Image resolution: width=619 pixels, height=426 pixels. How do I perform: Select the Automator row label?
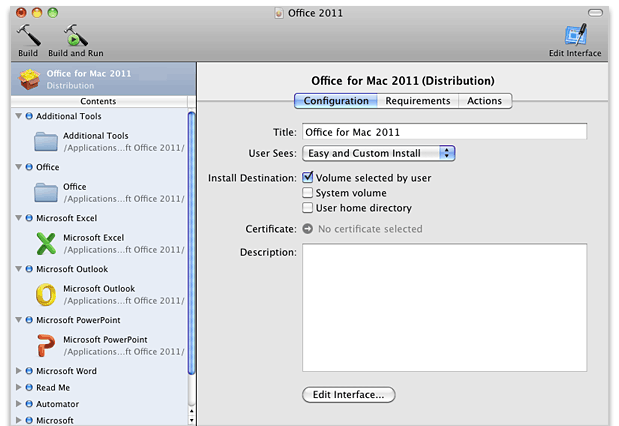click(57, 404)
